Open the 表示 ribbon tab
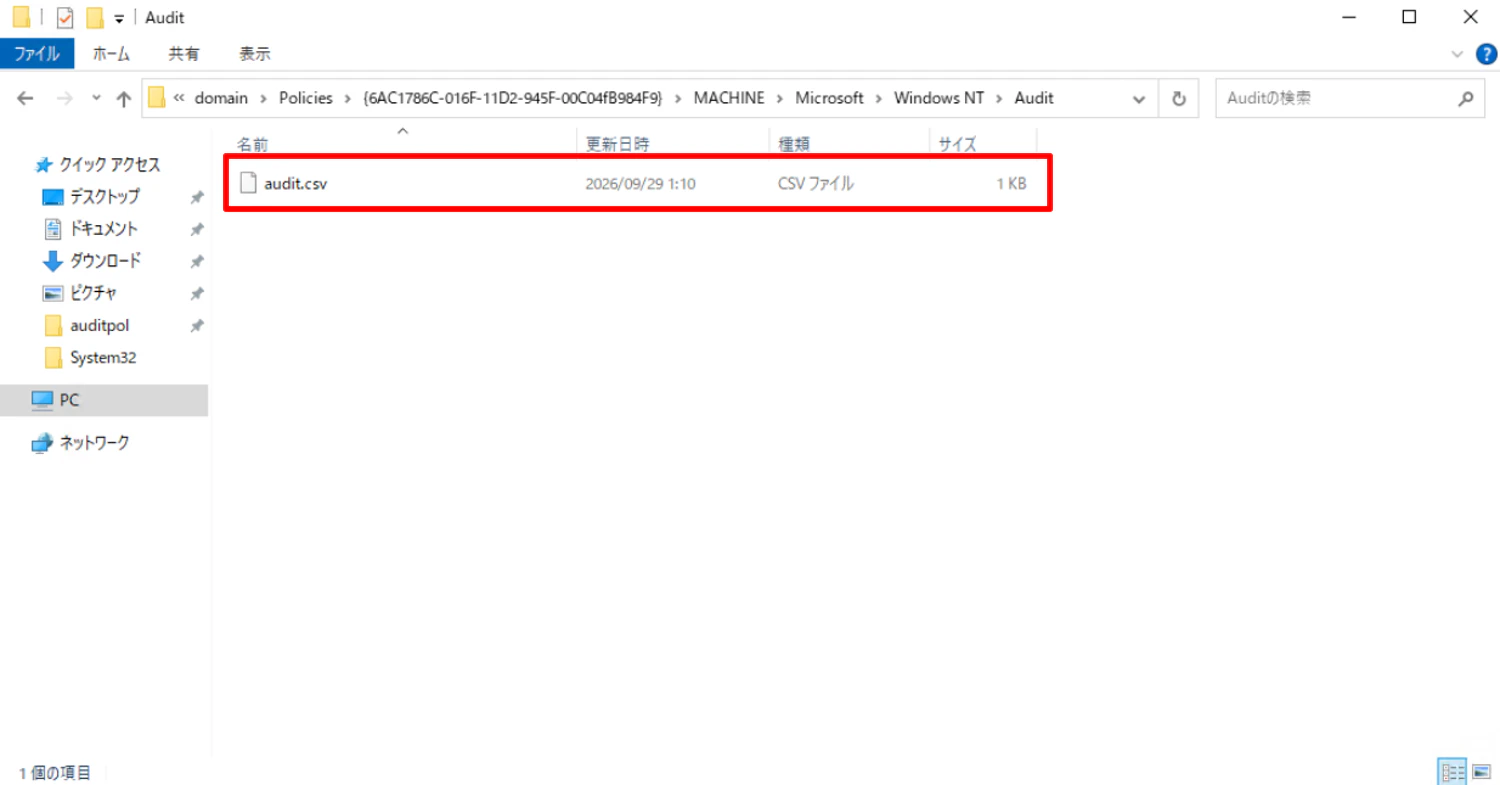 (x=255, y=53)
